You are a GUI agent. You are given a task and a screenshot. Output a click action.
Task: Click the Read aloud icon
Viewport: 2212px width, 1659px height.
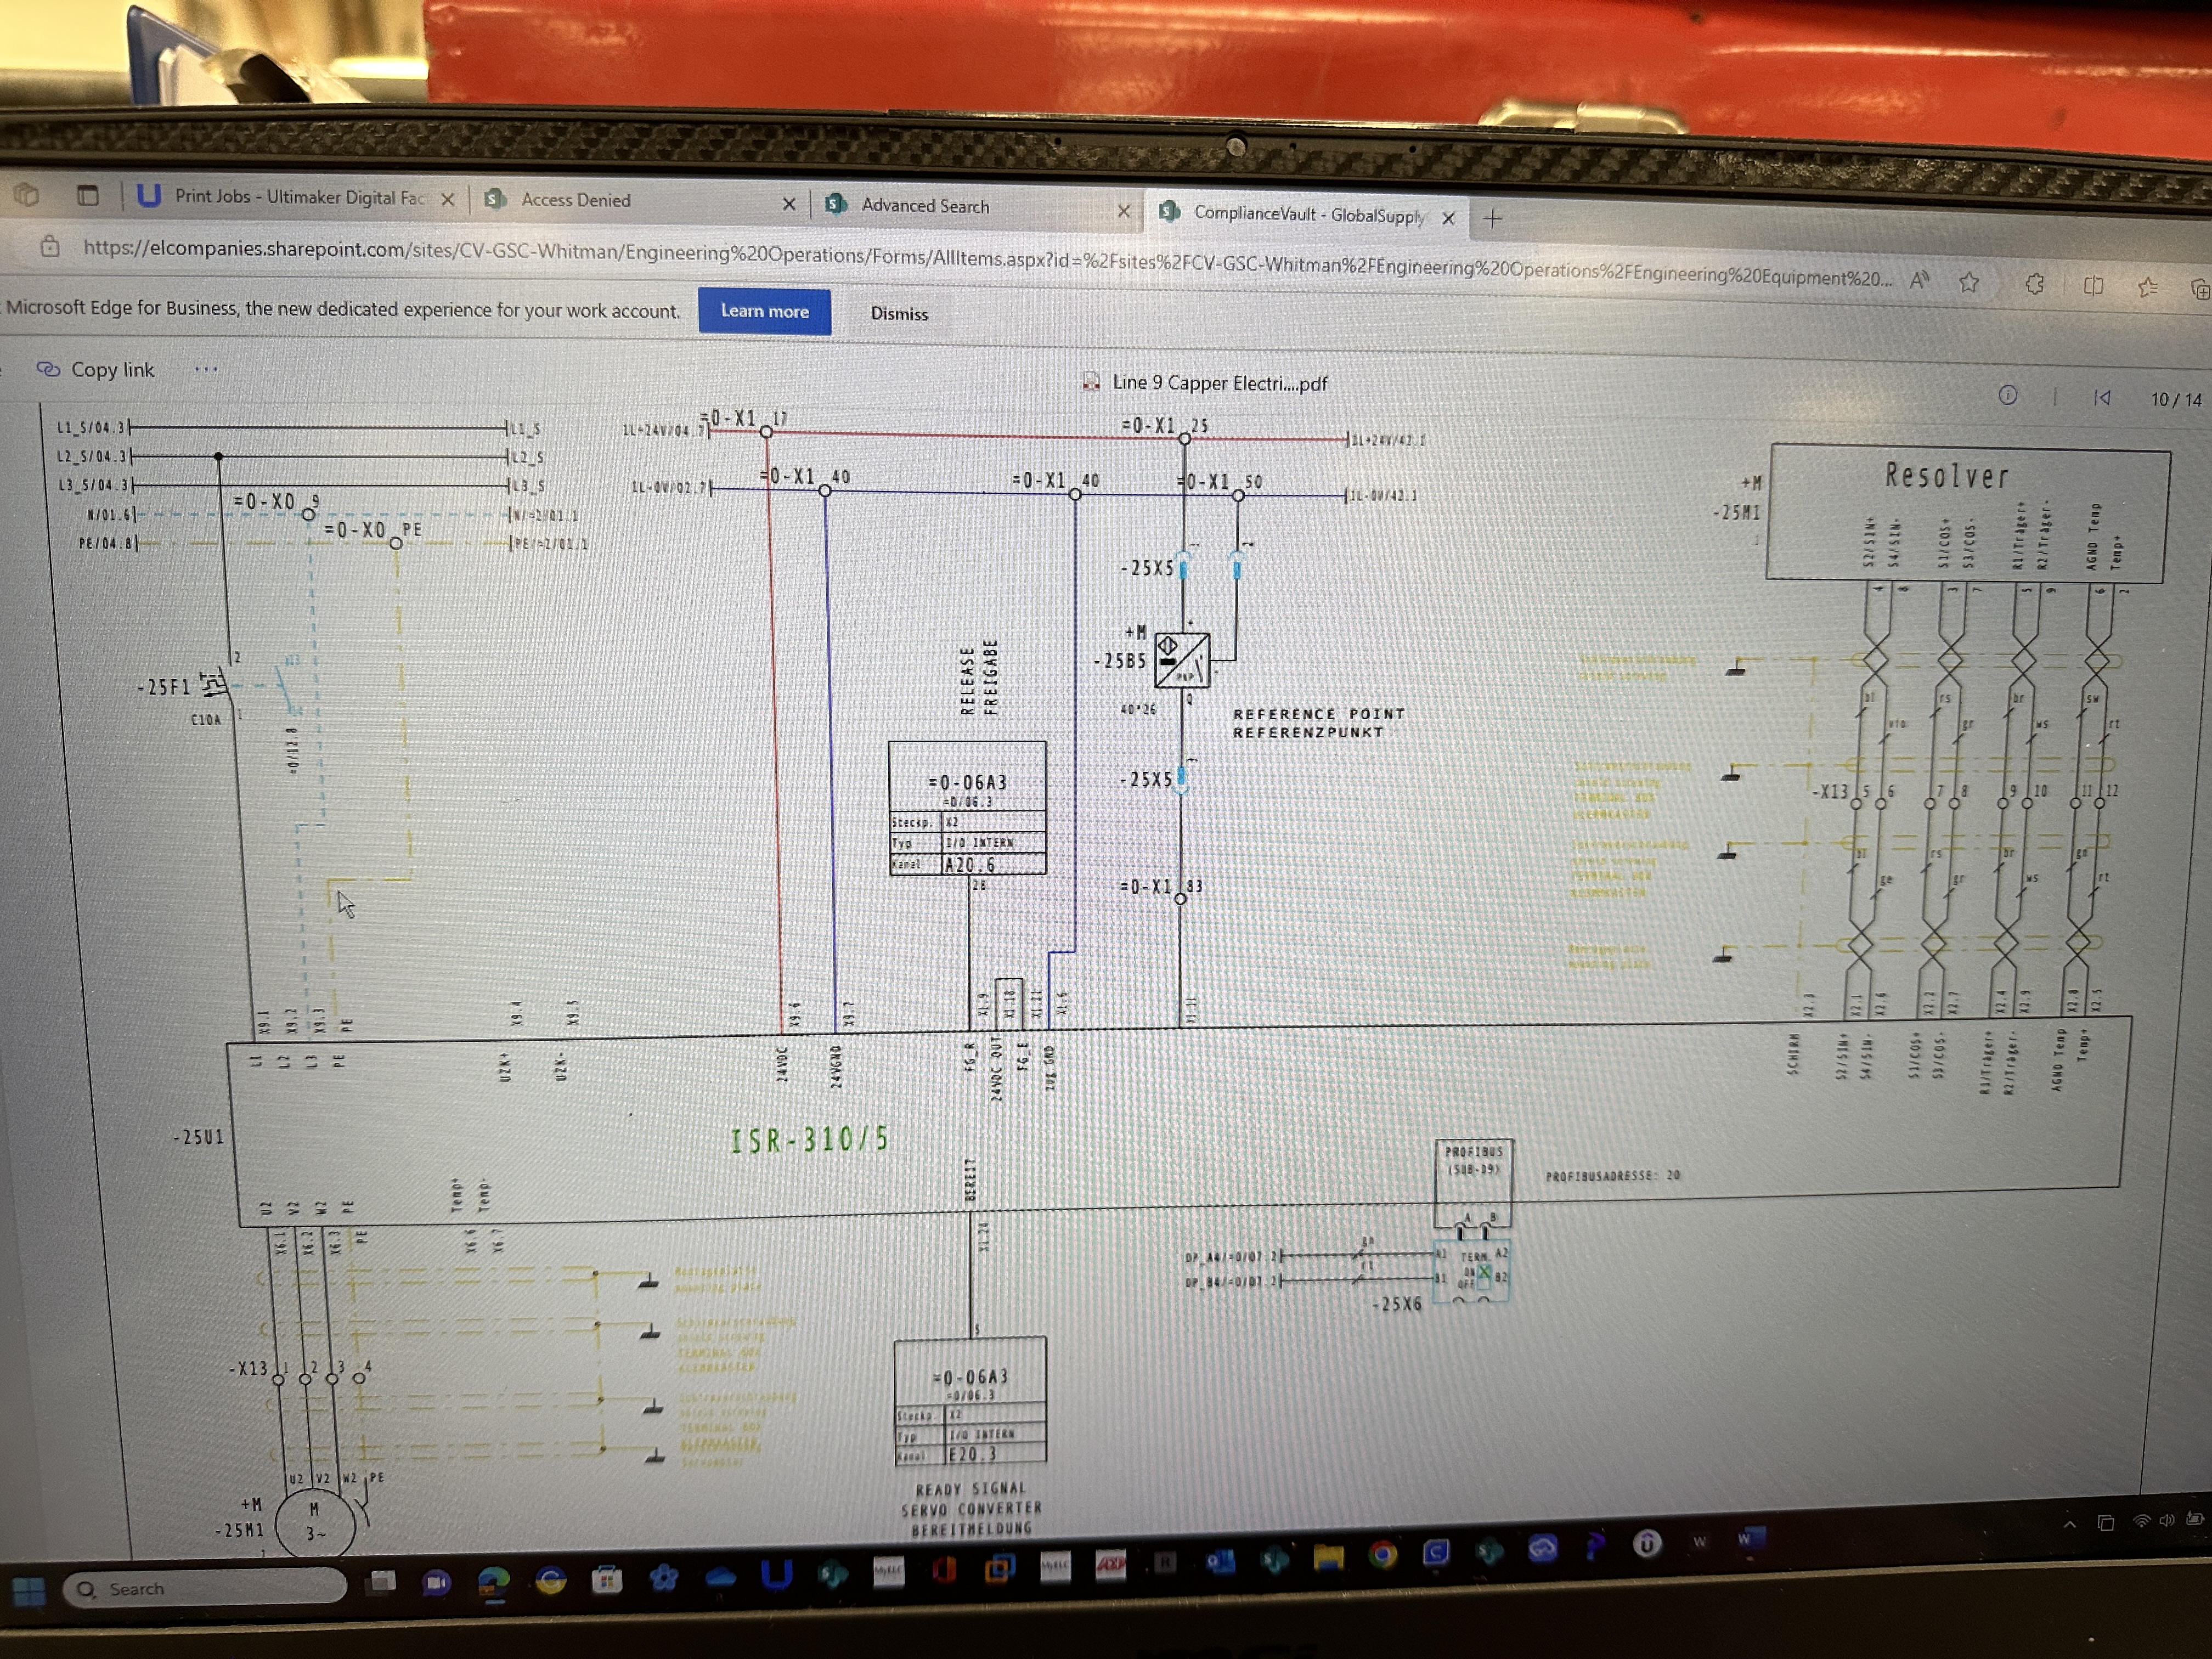(1918, 281)
